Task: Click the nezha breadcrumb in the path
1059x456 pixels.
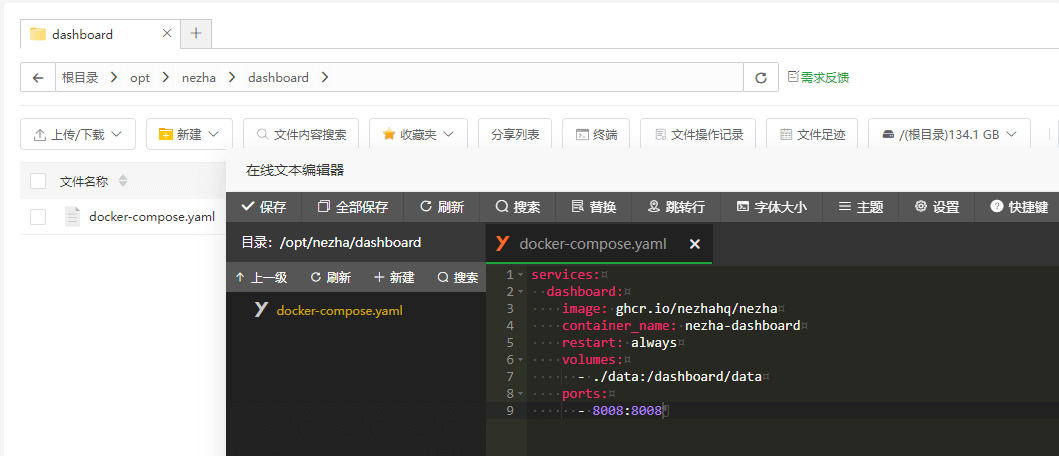Action: (198, 77)
